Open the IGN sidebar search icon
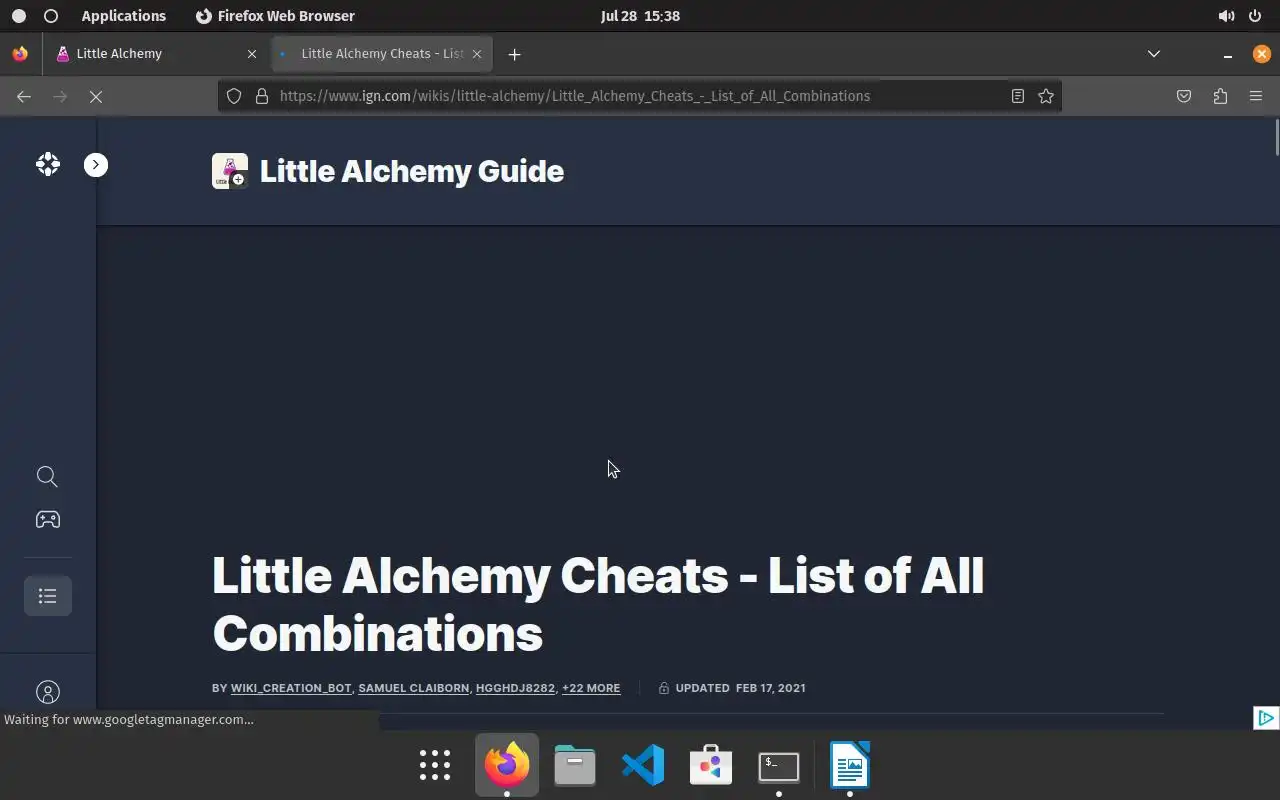 [x=47, y=476]
